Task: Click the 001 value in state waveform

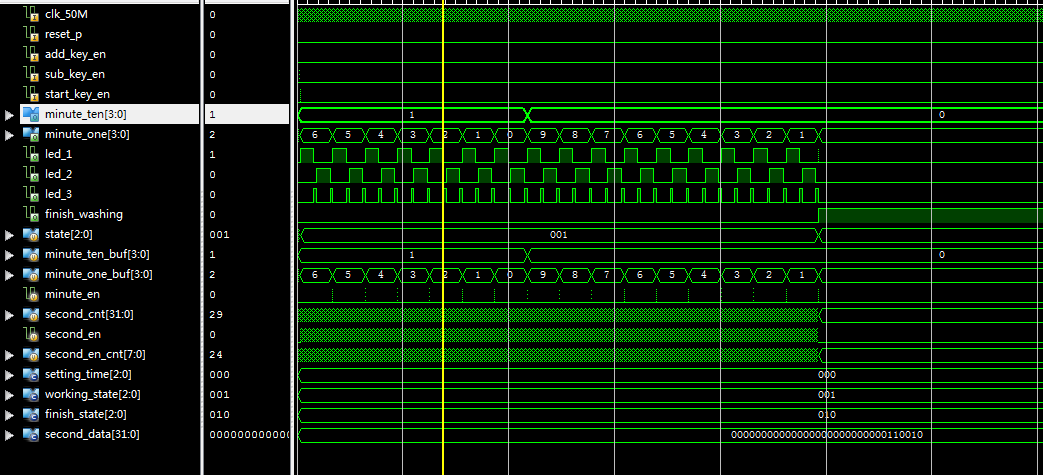Action: click(x=559, y=234)
